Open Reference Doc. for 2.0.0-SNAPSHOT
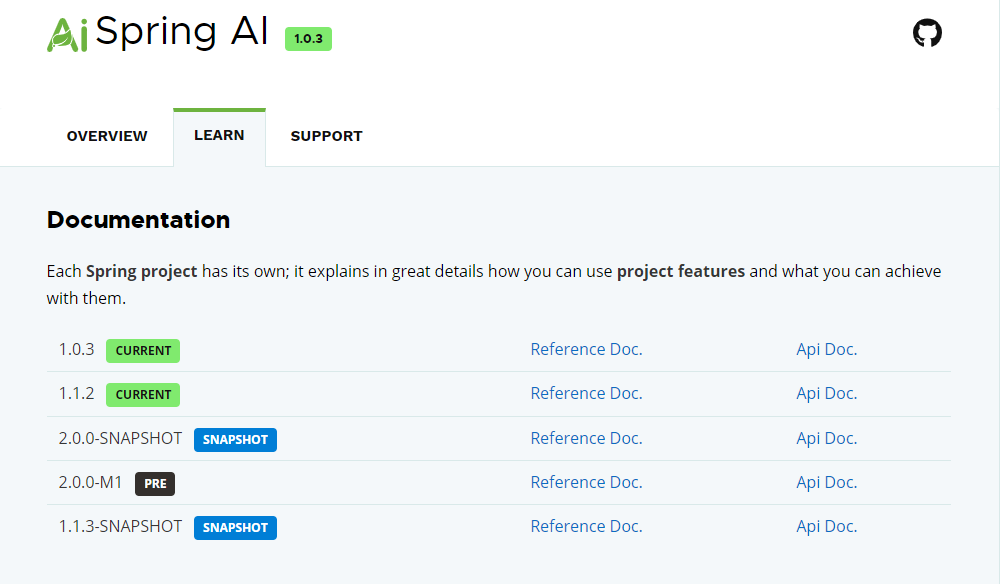Screen dimensions: 1000x584 point(586,439)
